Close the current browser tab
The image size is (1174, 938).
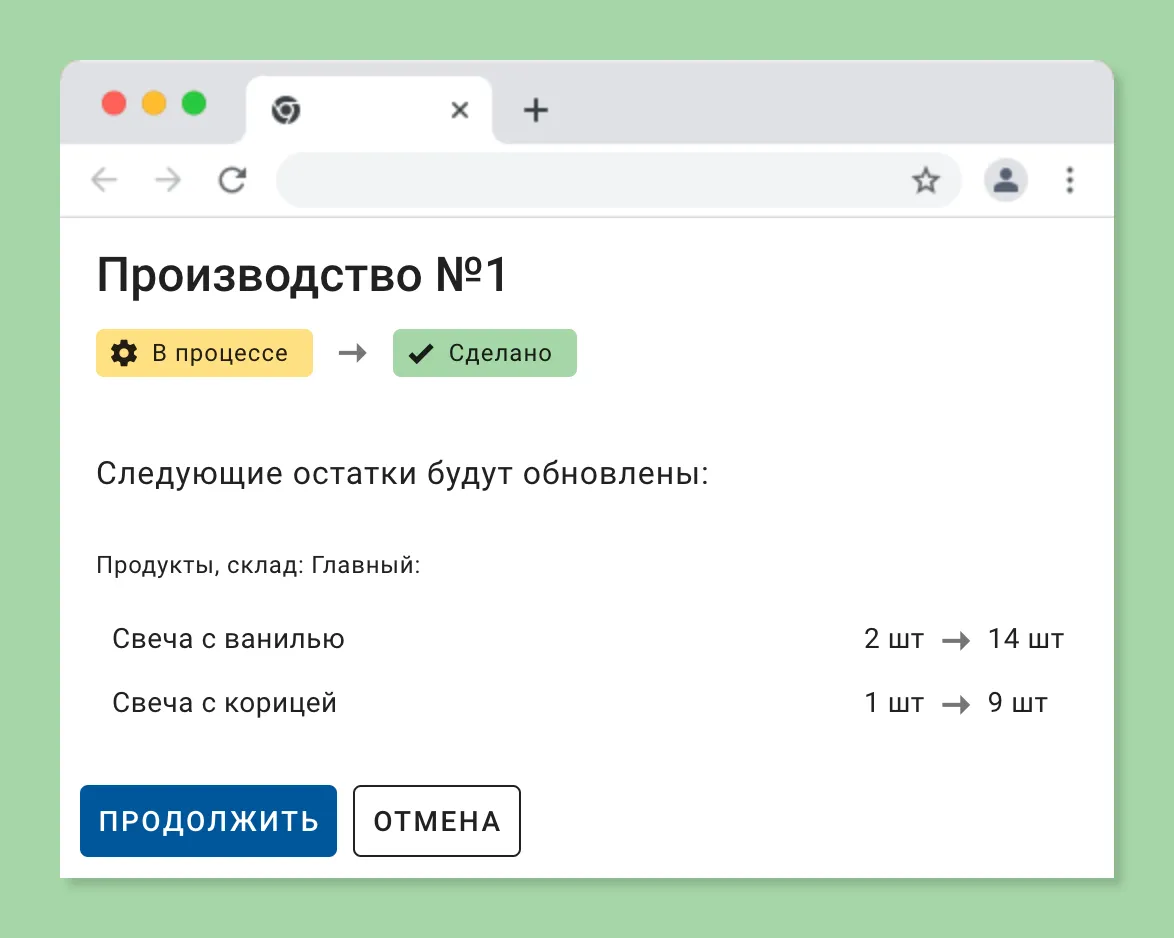click(x=460, y=110)
